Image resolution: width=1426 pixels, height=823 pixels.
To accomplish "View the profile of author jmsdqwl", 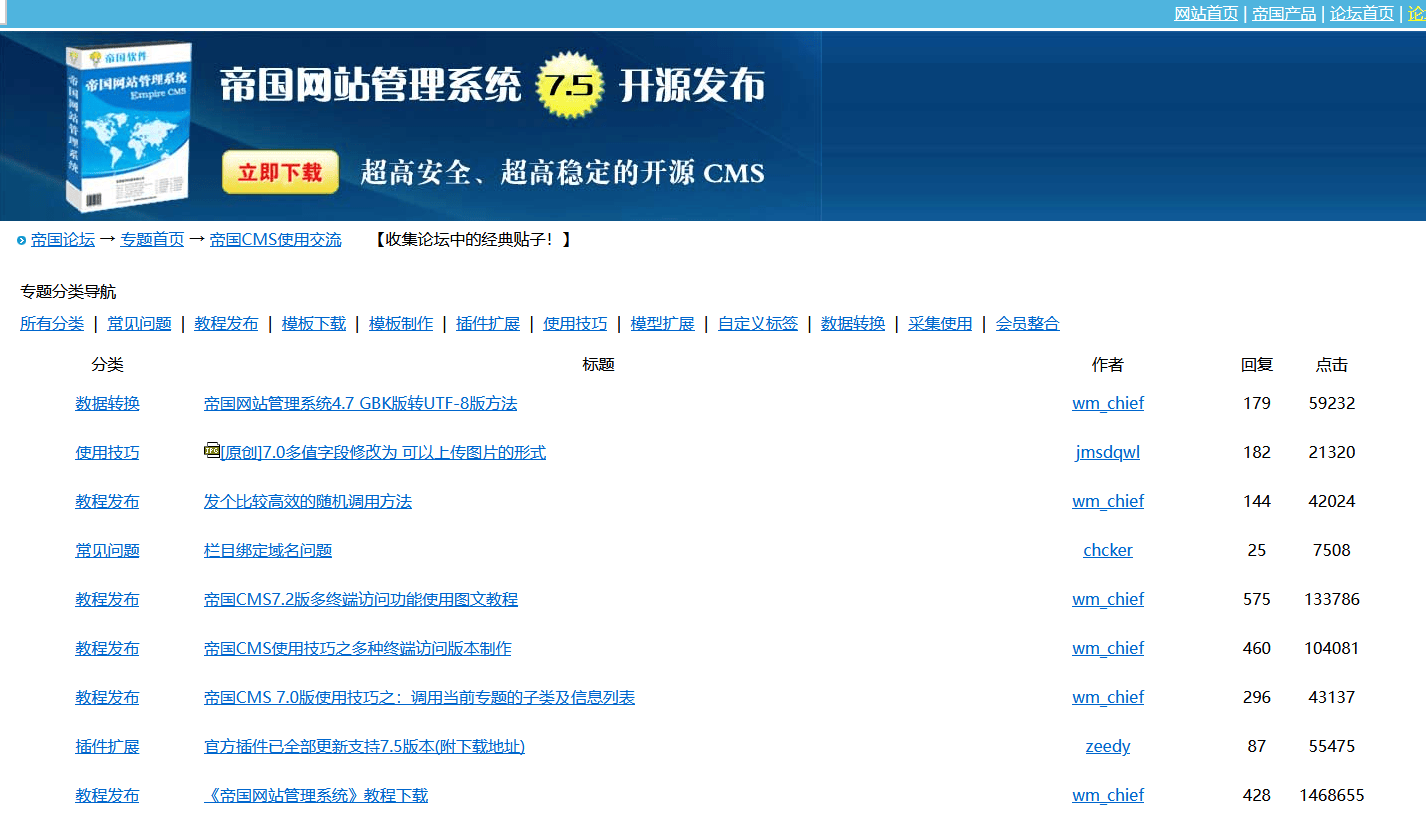I will click(x=1108, y=453).
